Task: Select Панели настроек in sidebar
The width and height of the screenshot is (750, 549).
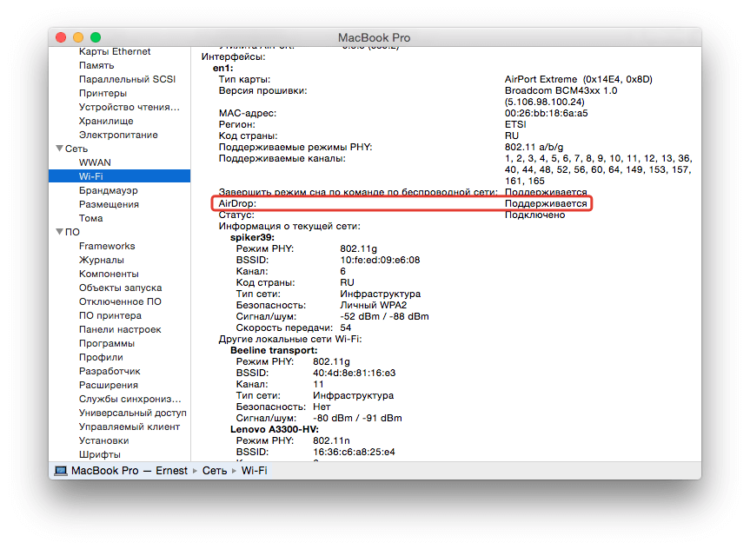Action: pos(120,329)
